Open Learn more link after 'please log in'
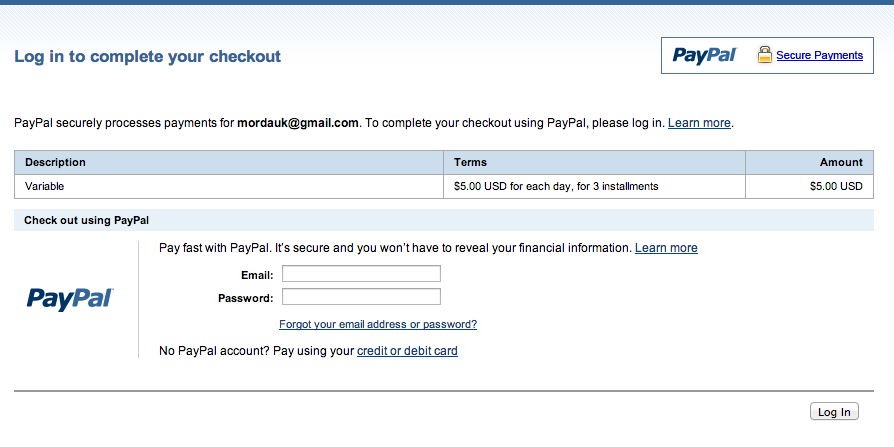Viewport: 894px width, 447px height. (699, 123)
